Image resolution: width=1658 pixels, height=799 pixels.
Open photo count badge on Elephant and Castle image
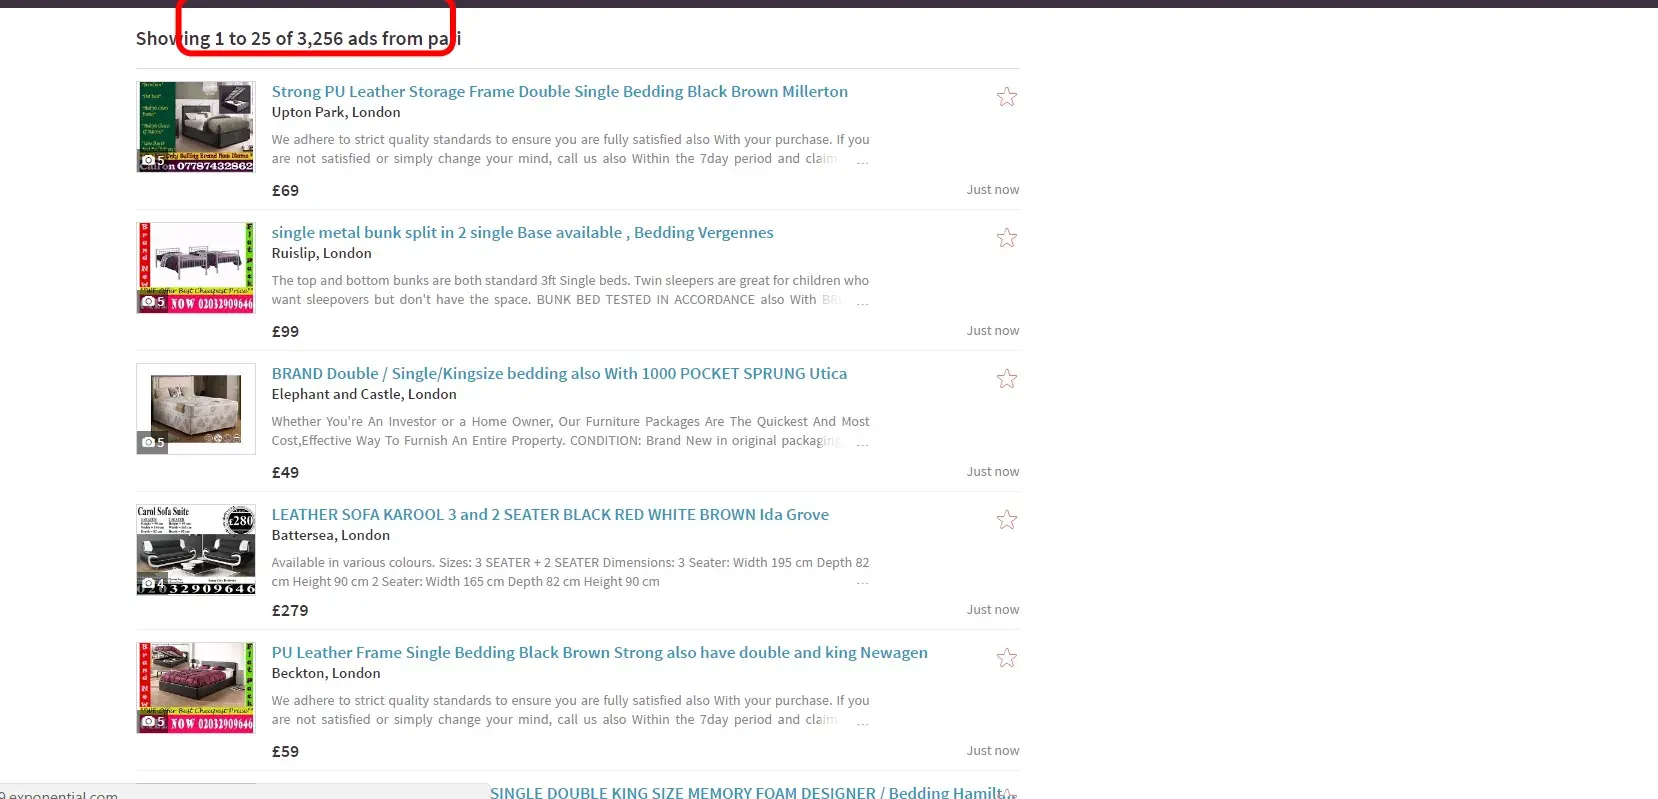(x=152, y=442)
